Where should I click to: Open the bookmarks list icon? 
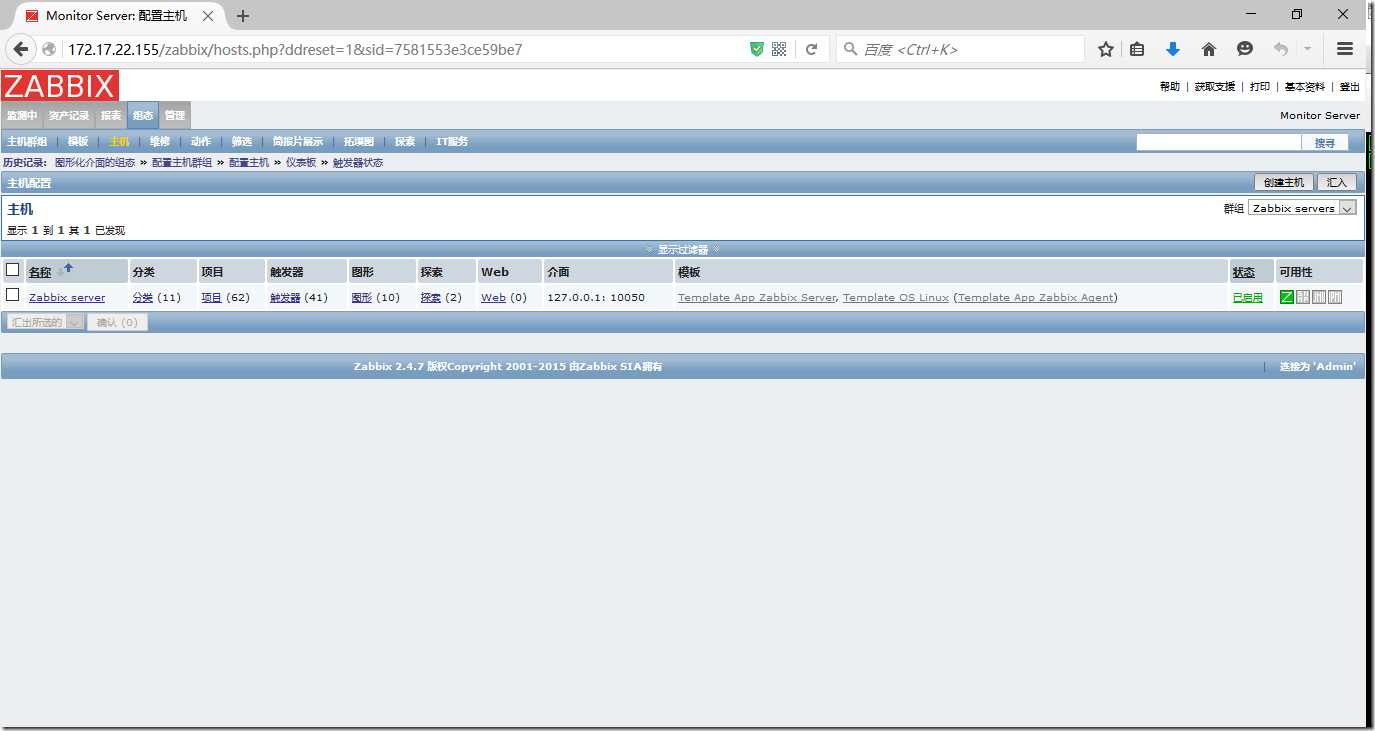(x=1137, y=49)
